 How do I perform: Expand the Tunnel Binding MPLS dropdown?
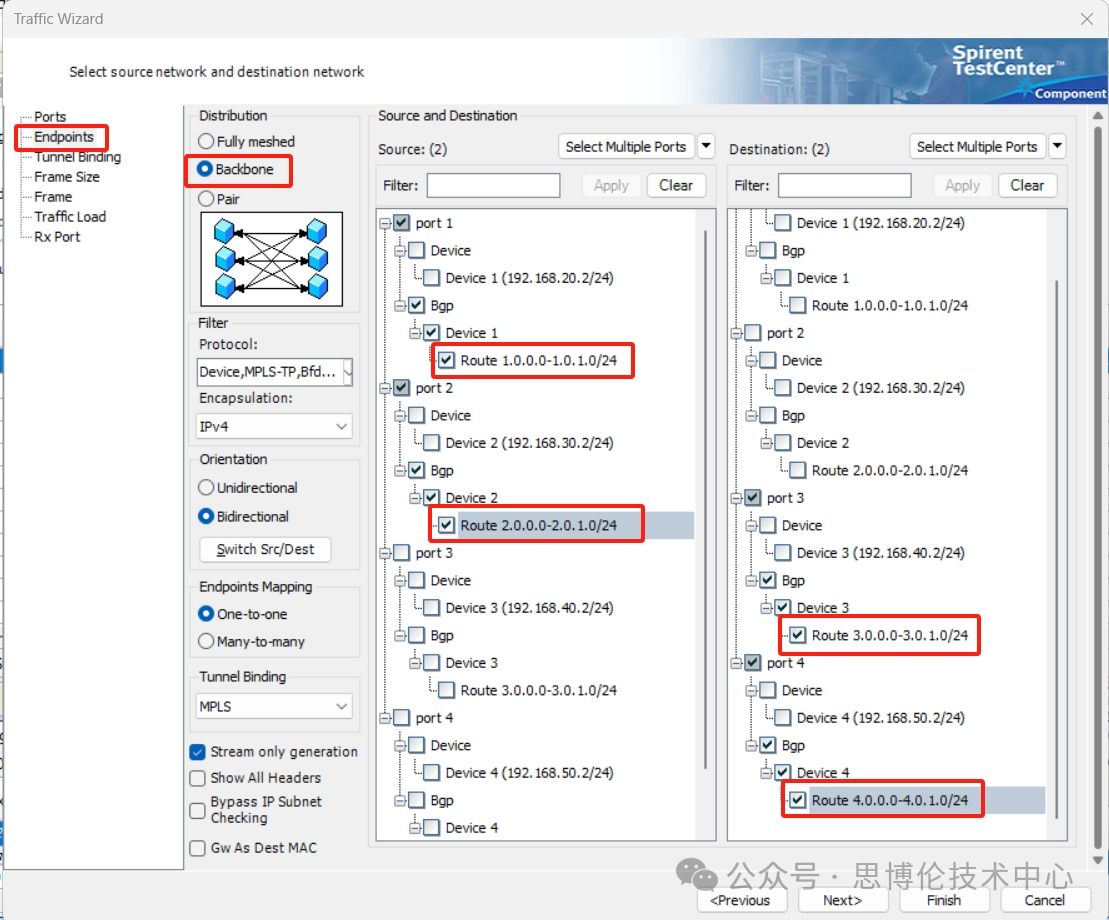342,707
